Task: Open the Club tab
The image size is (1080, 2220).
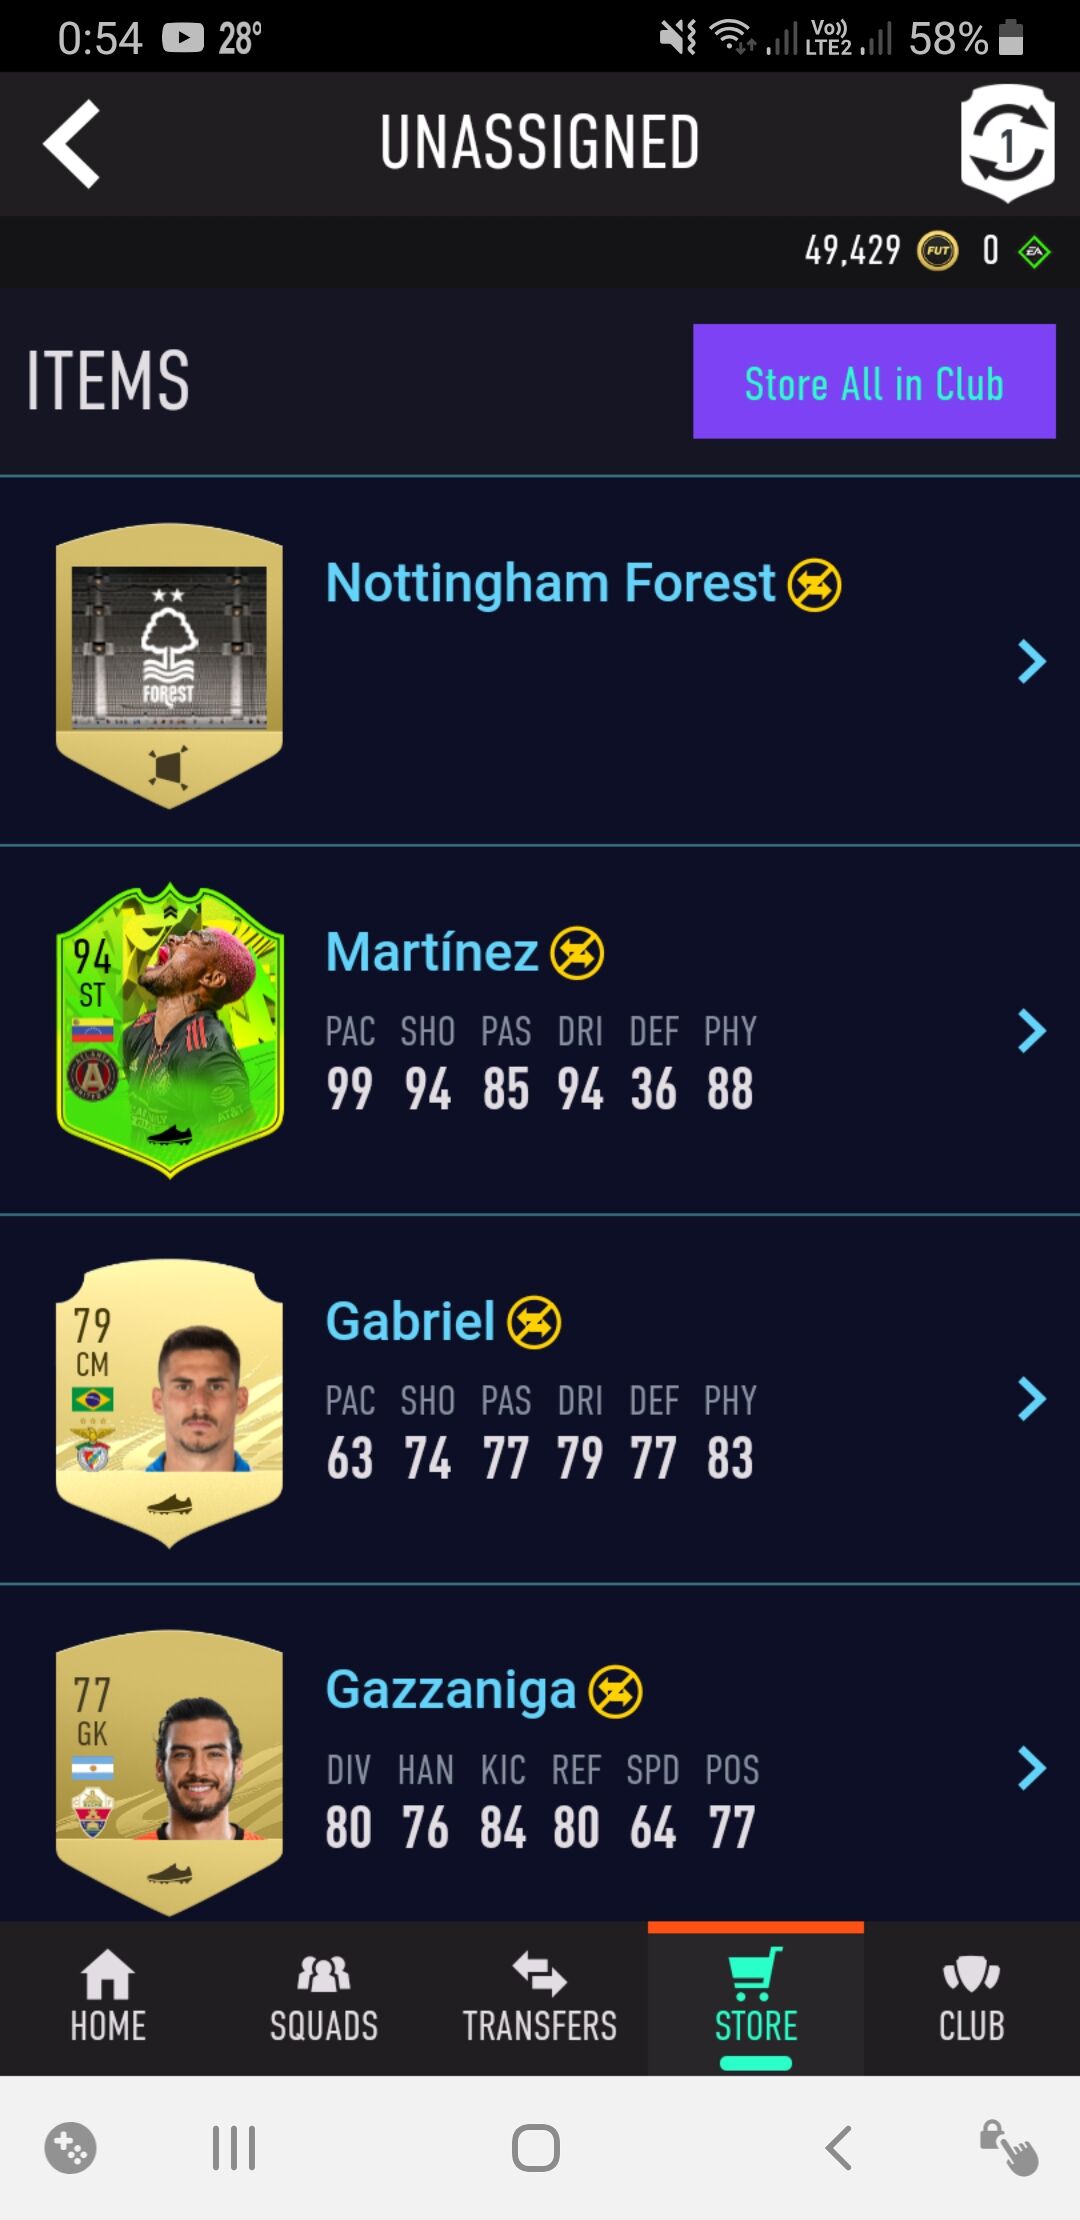Action: click(x=972, y=1998)
